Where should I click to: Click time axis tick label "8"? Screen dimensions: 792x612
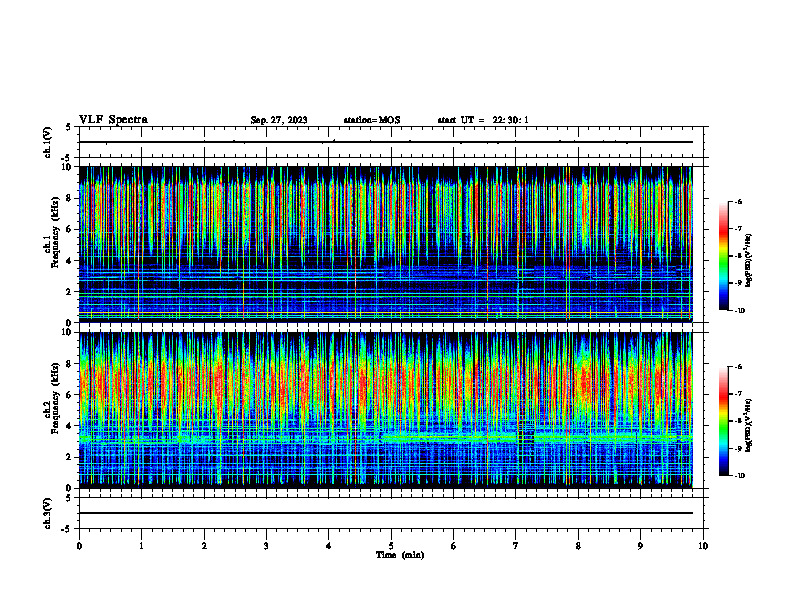[x=578, y=546]
